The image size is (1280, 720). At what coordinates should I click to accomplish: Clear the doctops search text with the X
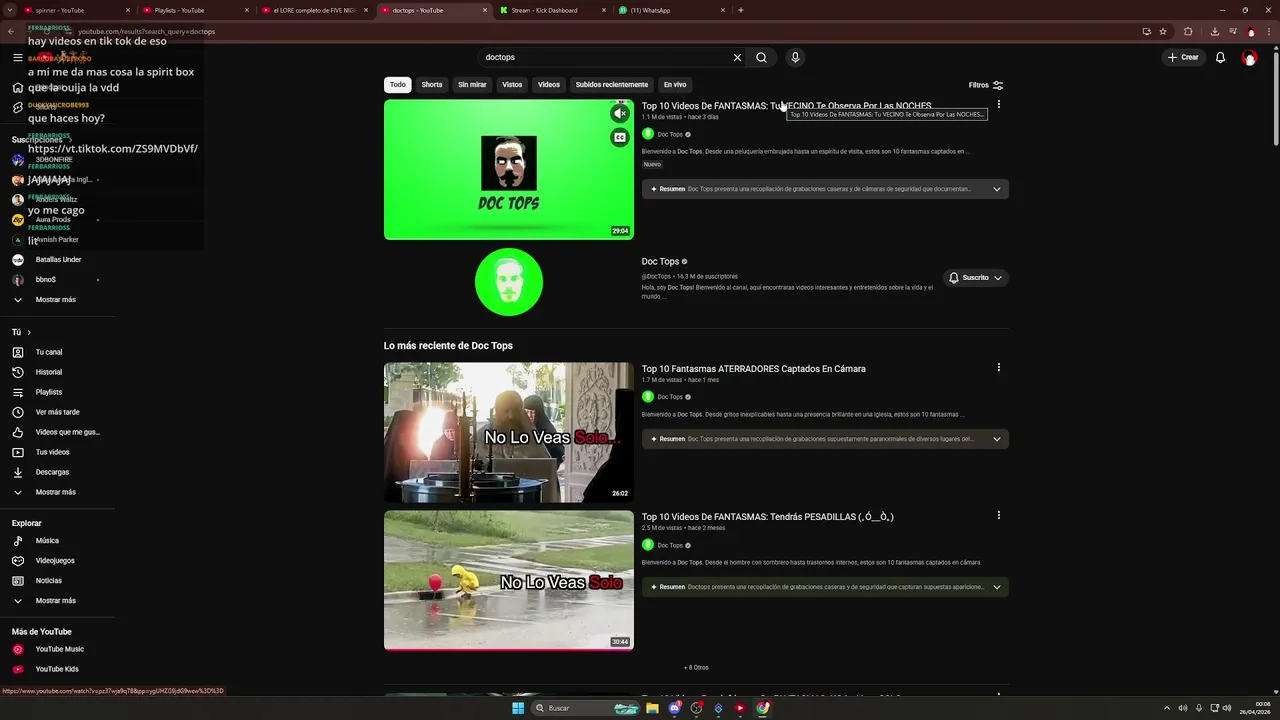pos(737,57)
